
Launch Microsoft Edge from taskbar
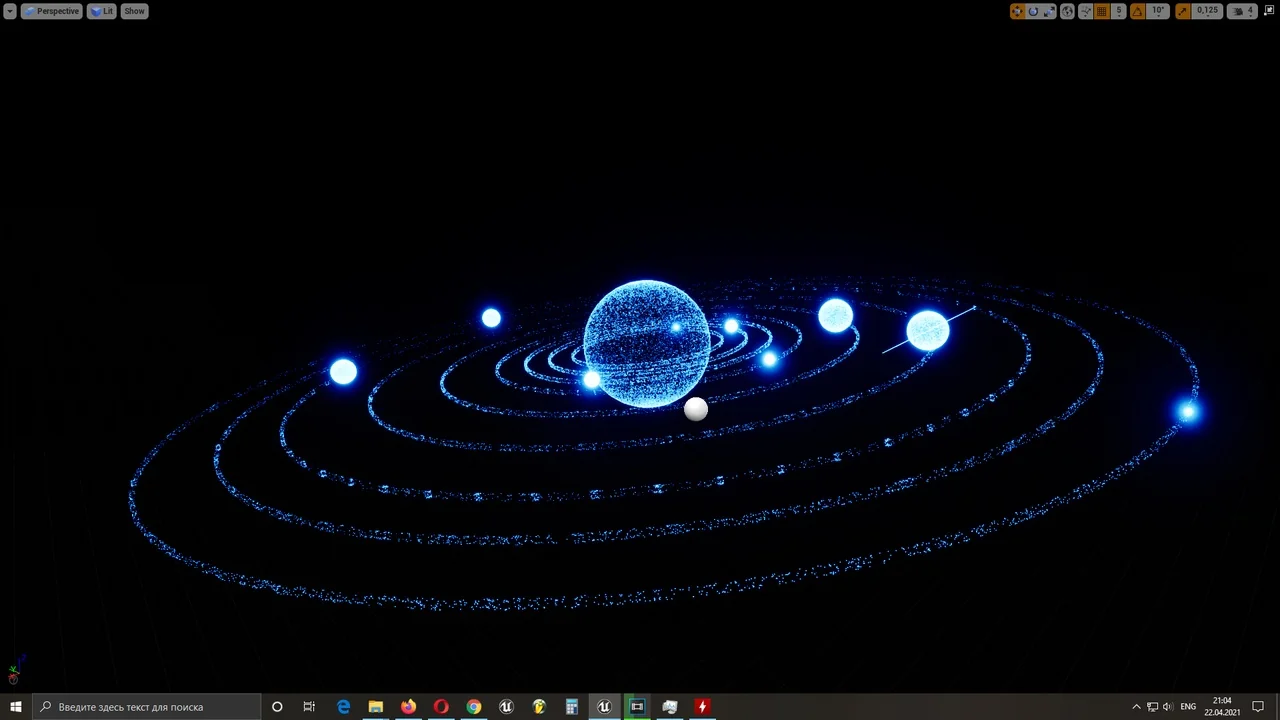pyautogui.click(x=343, y=706)
